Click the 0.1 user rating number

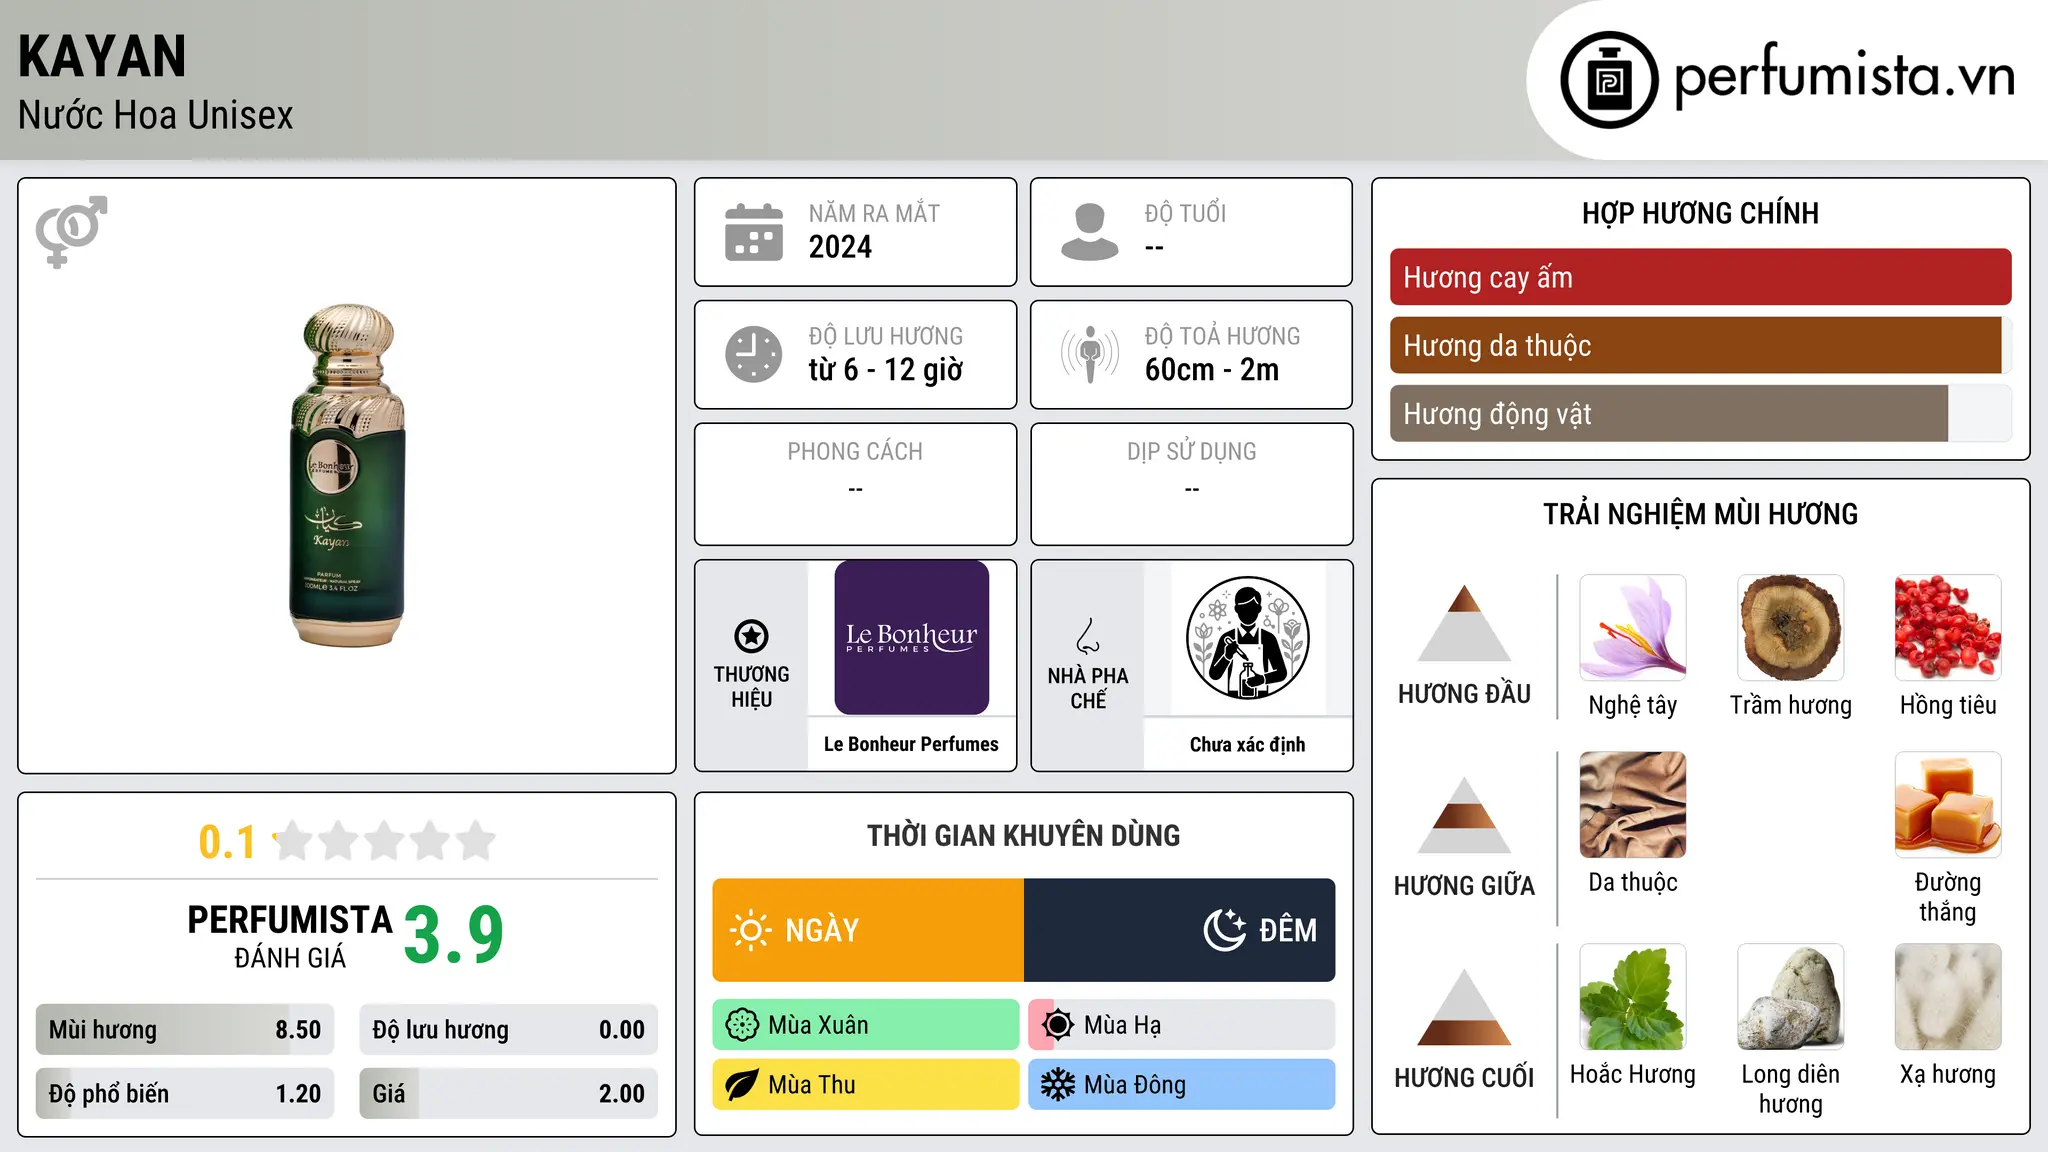pos(227,842)
